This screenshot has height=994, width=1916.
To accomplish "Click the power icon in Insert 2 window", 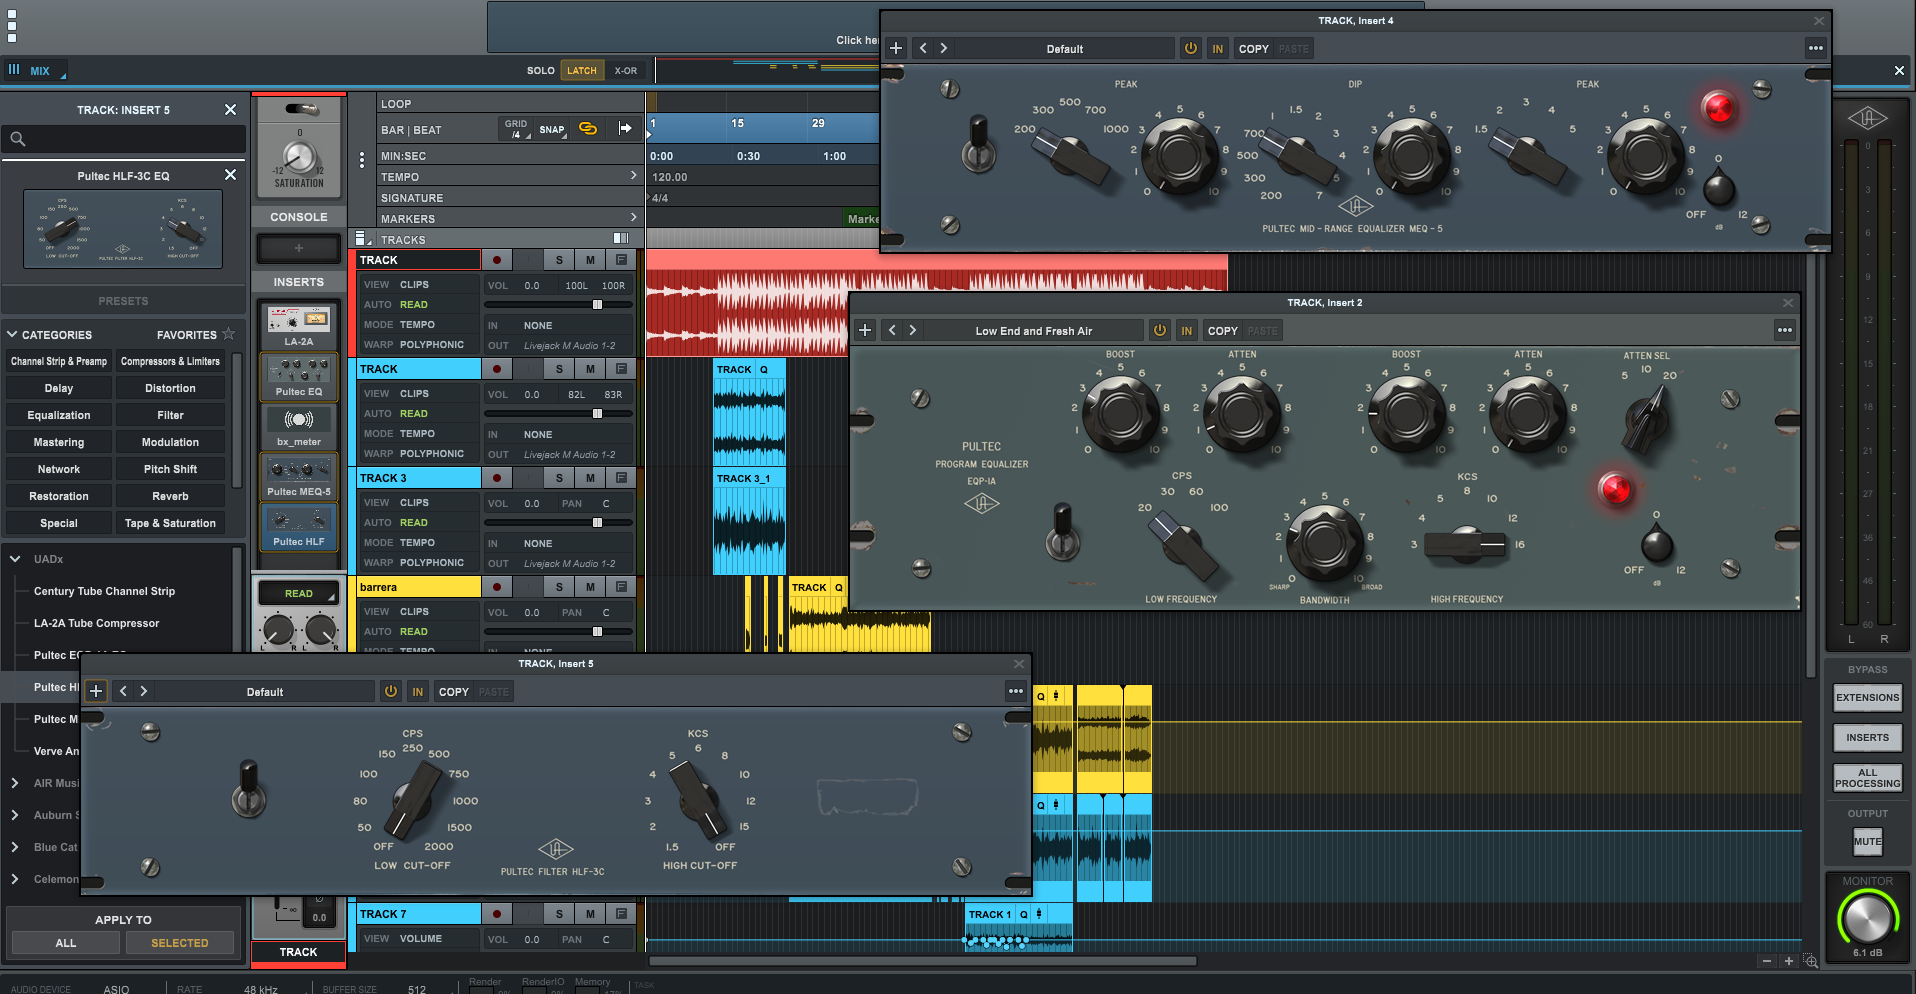I will [x=1159, y=330].
